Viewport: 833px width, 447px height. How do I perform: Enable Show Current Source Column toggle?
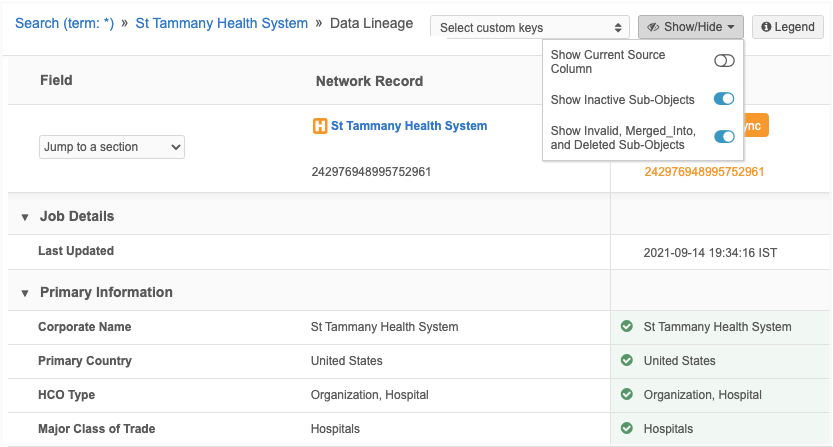[724, 61]
